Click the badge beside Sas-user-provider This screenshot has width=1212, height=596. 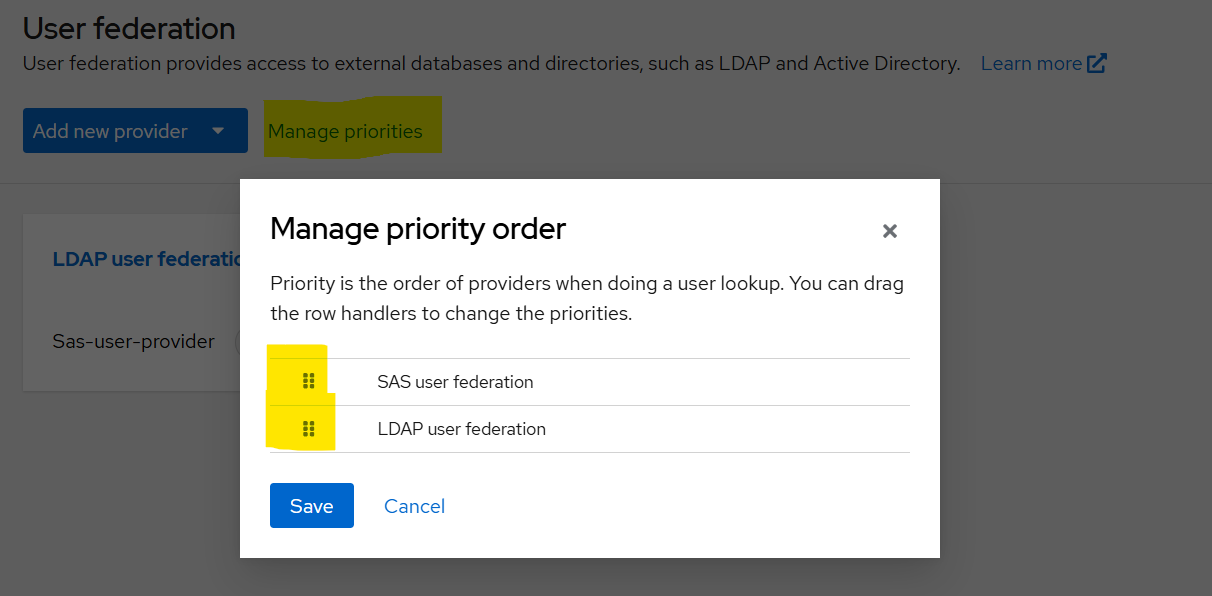click(x=236, y=342)
